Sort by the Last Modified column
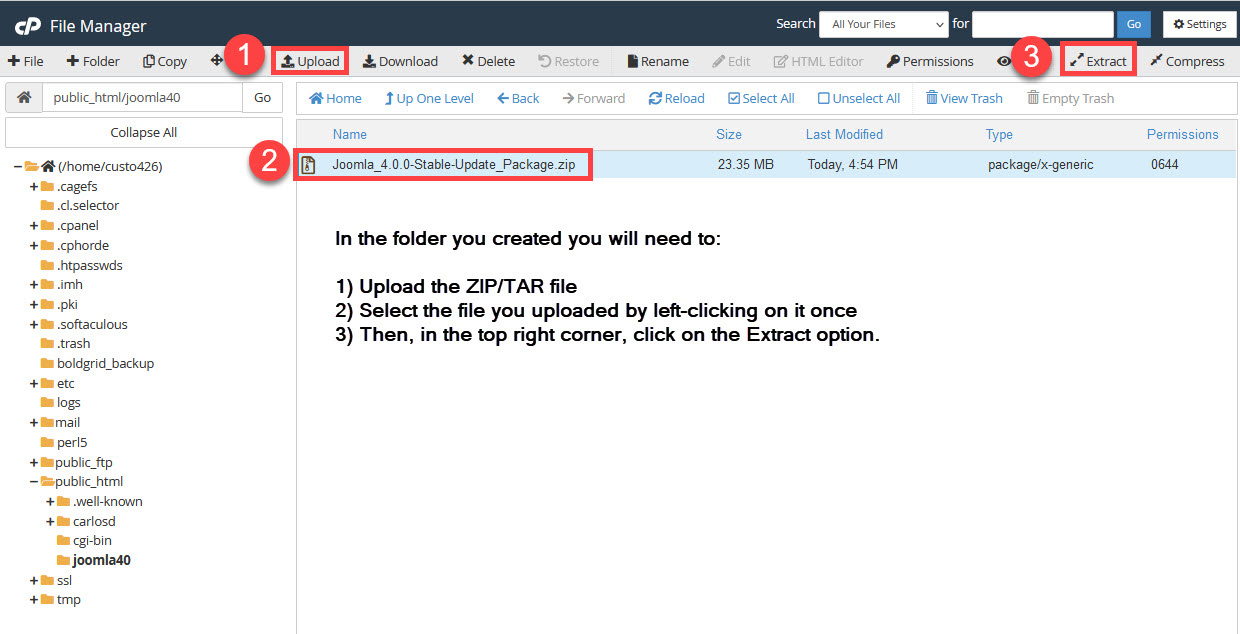This screenshot has height=634, width=1240. click(844, 134)
